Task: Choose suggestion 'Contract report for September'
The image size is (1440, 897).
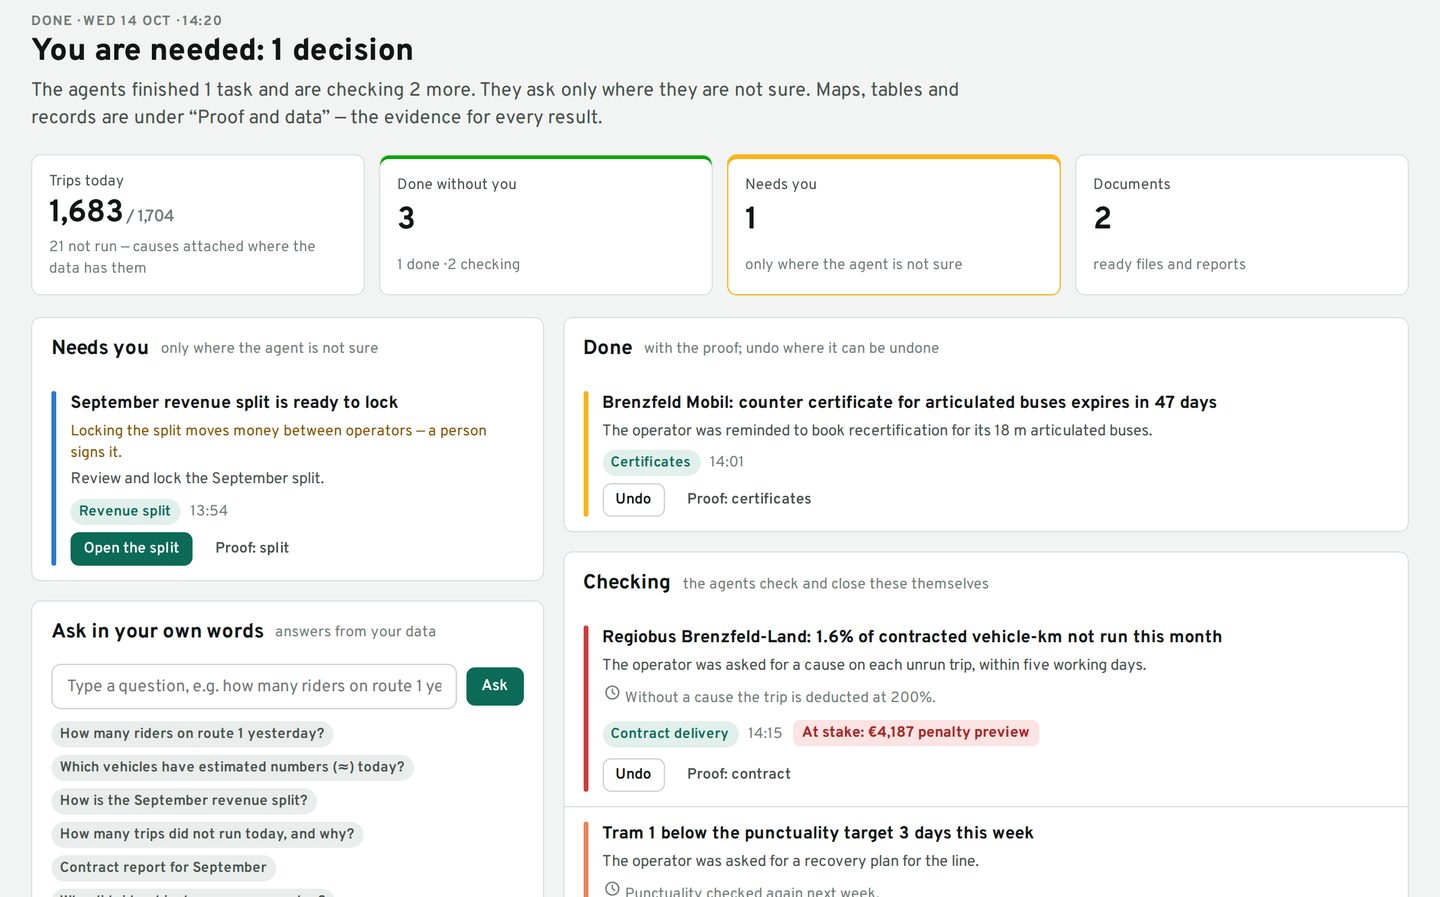Action: pos(163,868)
